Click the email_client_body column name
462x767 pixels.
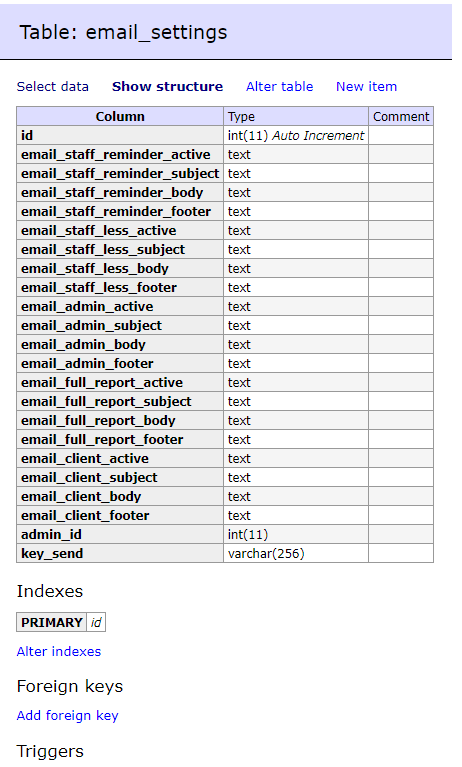81,496
